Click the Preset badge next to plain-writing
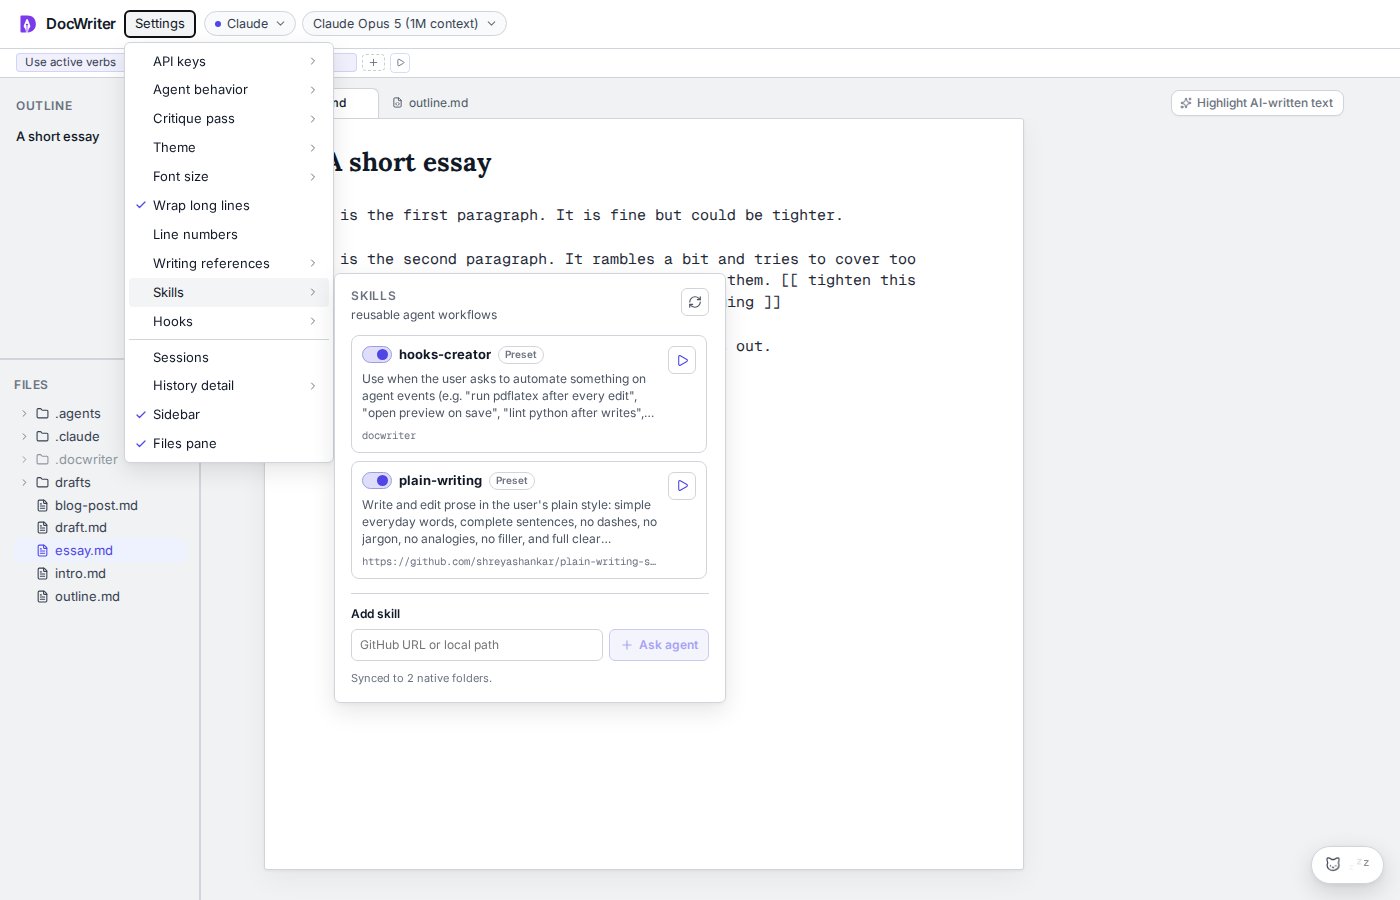 511,481
